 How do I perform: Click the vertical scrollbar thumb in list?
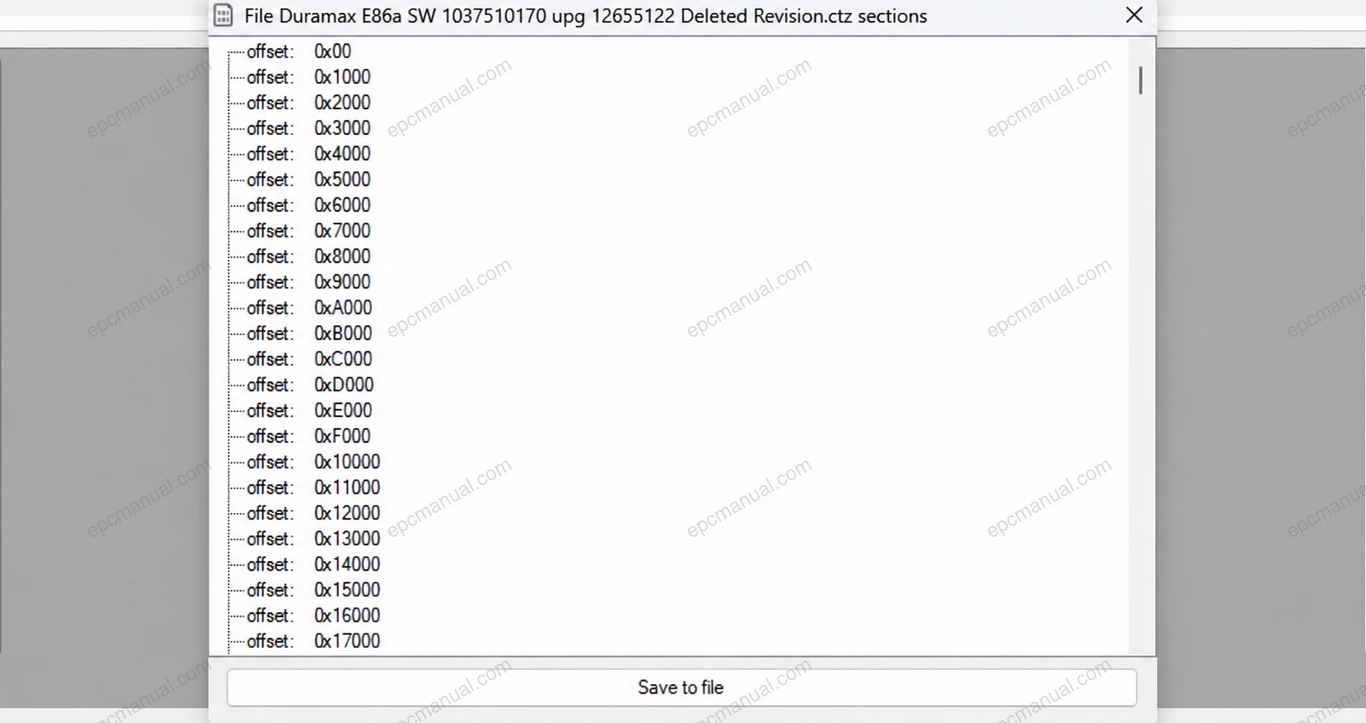pyautogui.click(x=1140, y=80)
